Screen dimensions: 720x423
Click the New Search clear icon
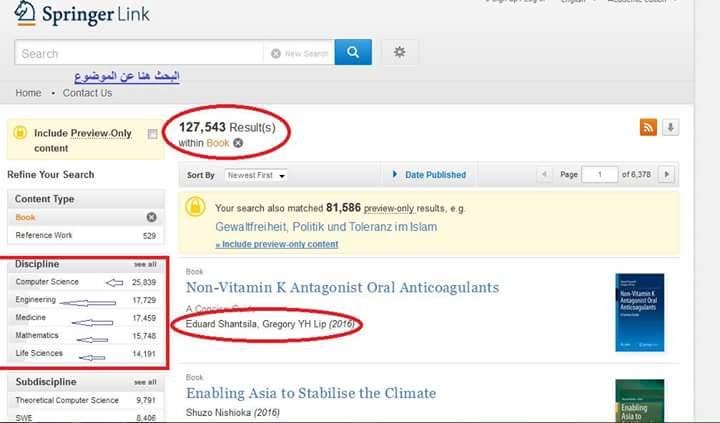(276, 54)
